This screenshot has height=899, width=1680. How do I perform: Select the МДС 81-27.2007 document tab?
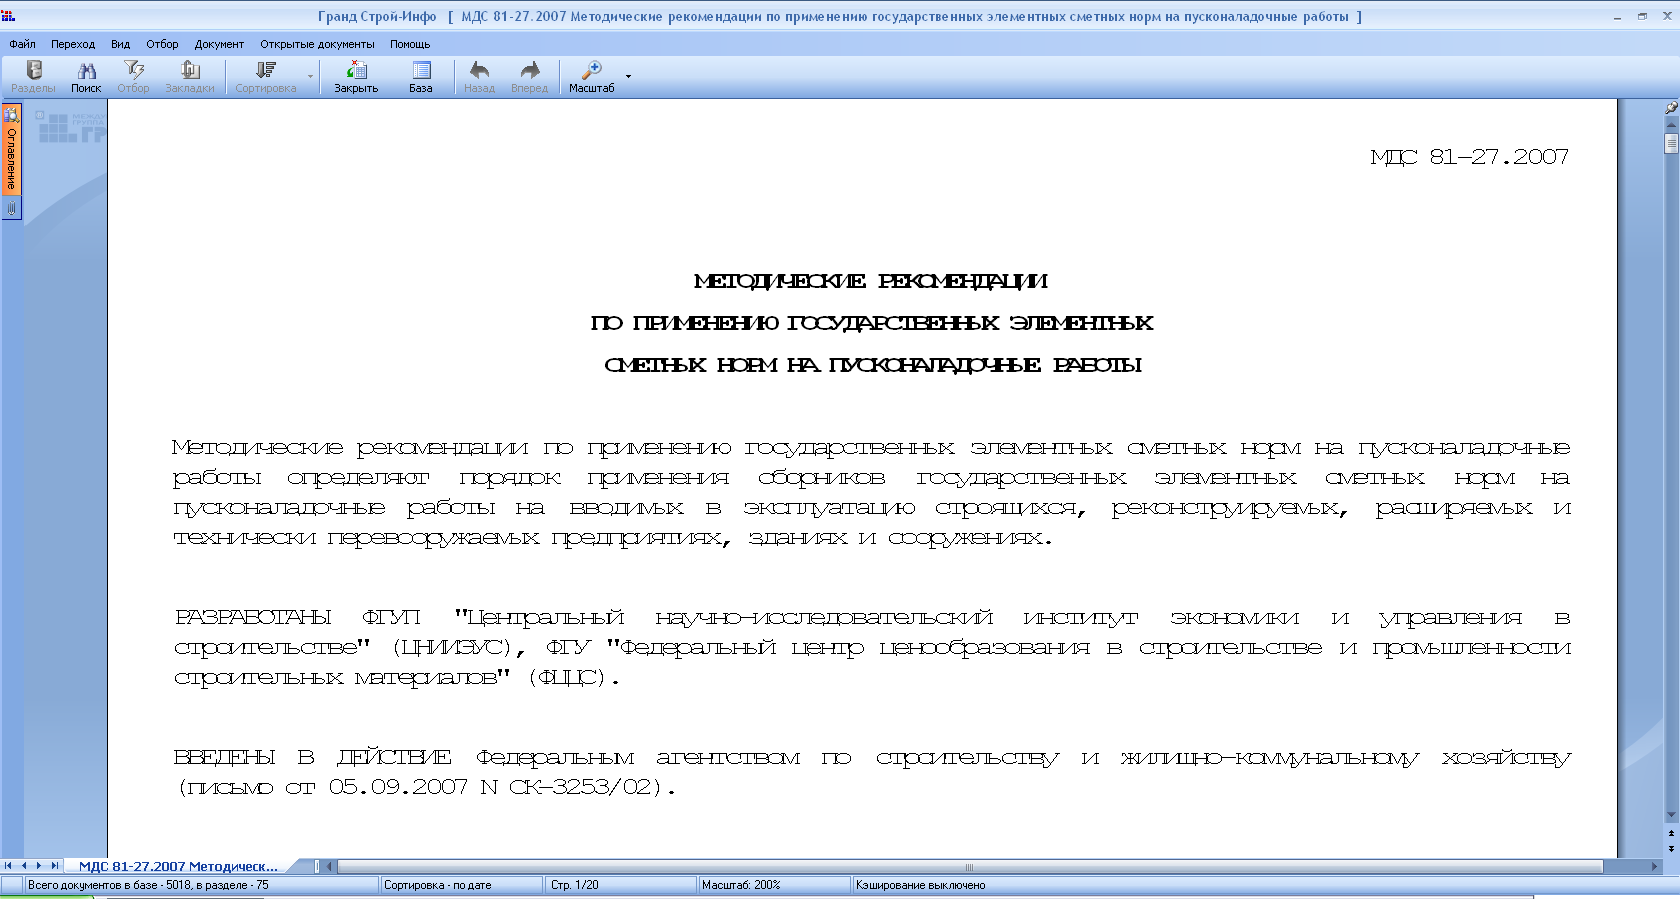pos(178,866)
